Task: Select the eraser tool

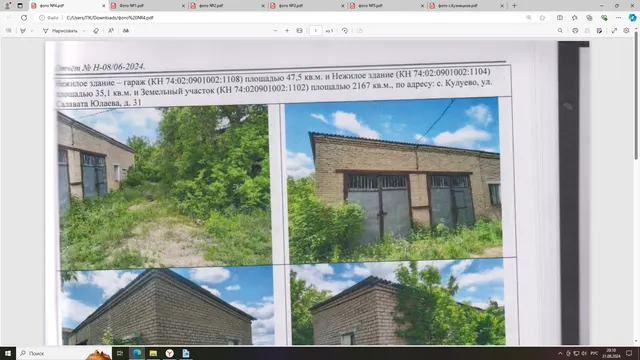Action: (x=96, y=31)
